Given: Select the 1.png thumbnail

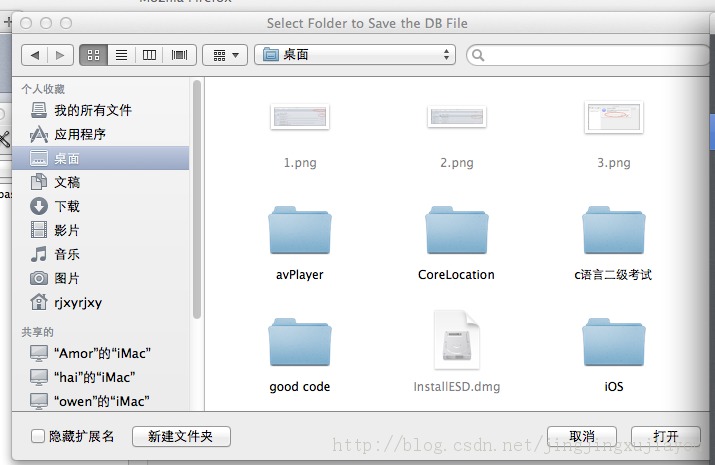Looking at the screenshot, I should [x=299, y=118].
